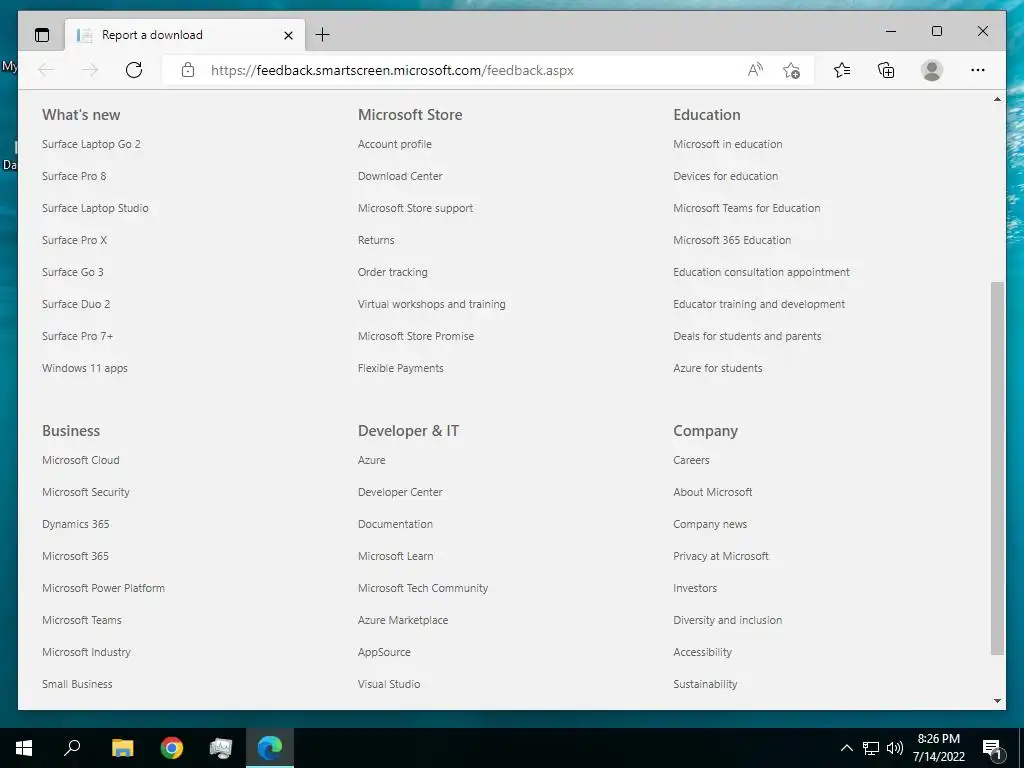Click the padlock site info icon
This screenshot has height=768, width=1024.
(188, 70)
